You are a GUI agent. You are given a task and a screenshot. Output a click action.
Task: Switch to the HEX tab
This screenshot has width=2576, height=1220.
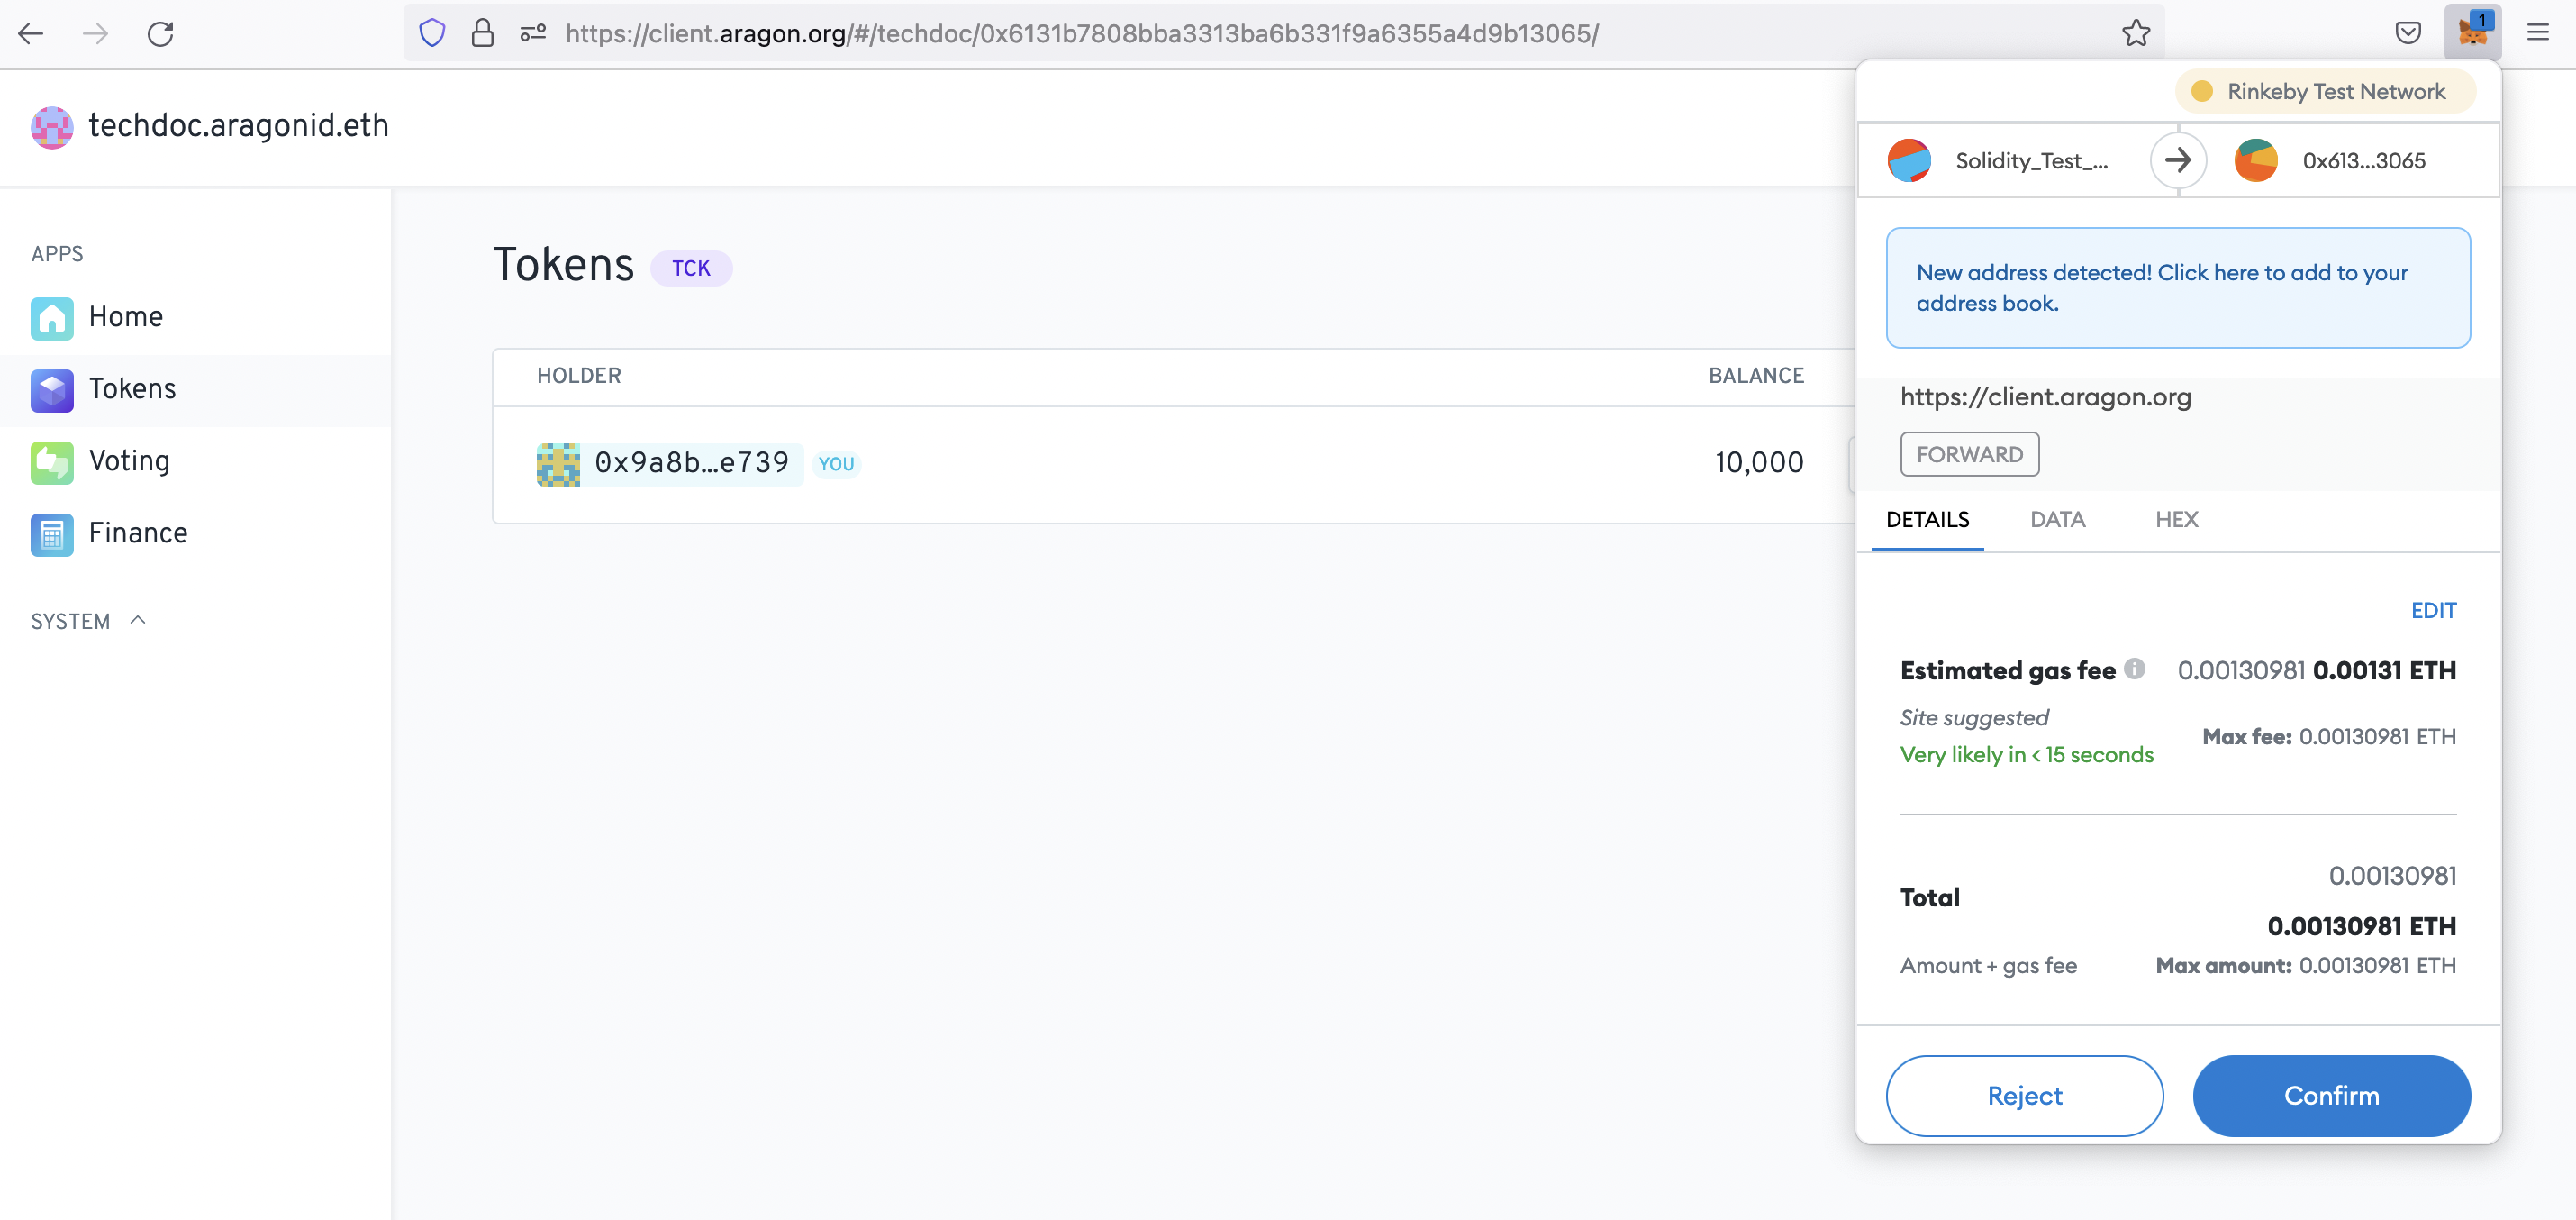coord(2176,519)
